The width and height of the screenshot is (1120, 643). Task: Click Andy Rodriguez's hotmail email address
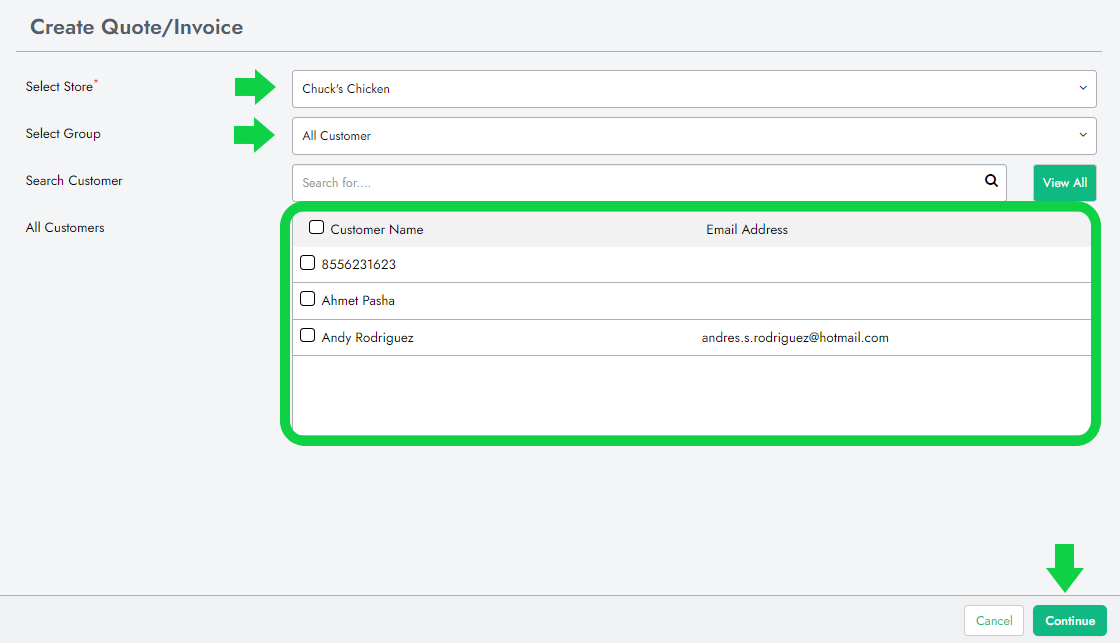(794, 338)
